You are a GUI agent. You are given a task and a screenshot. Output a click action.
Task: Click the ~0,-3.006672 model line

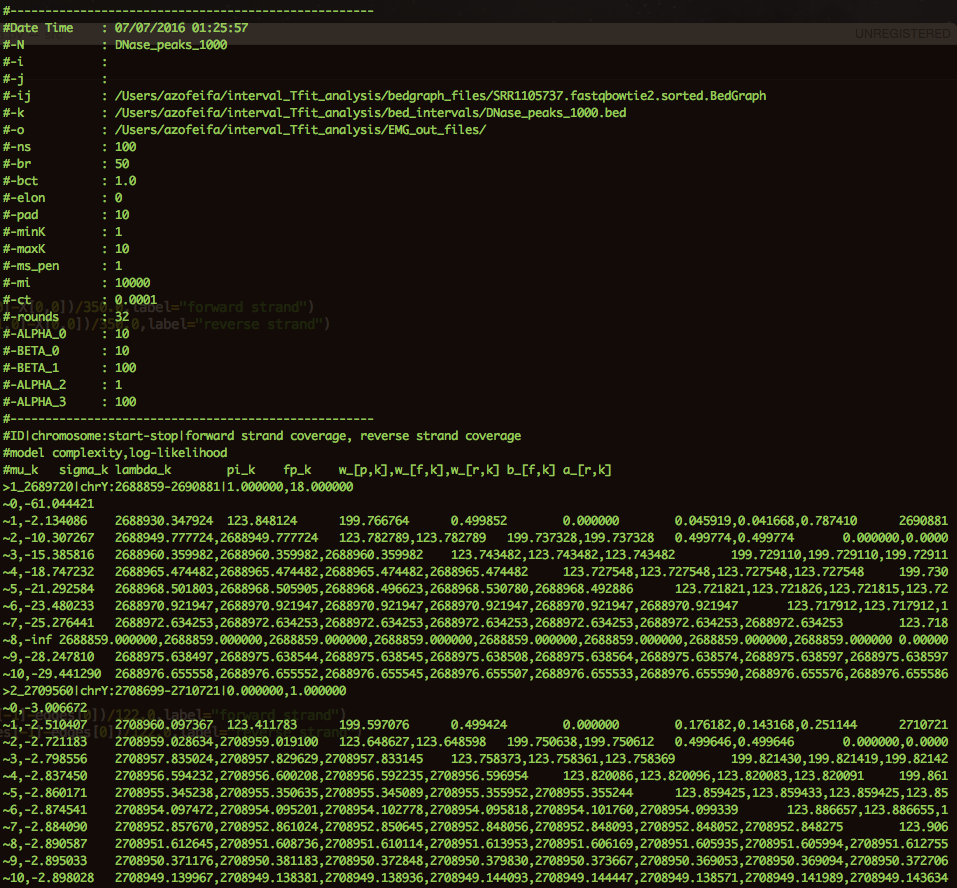(x=45, y=708)
